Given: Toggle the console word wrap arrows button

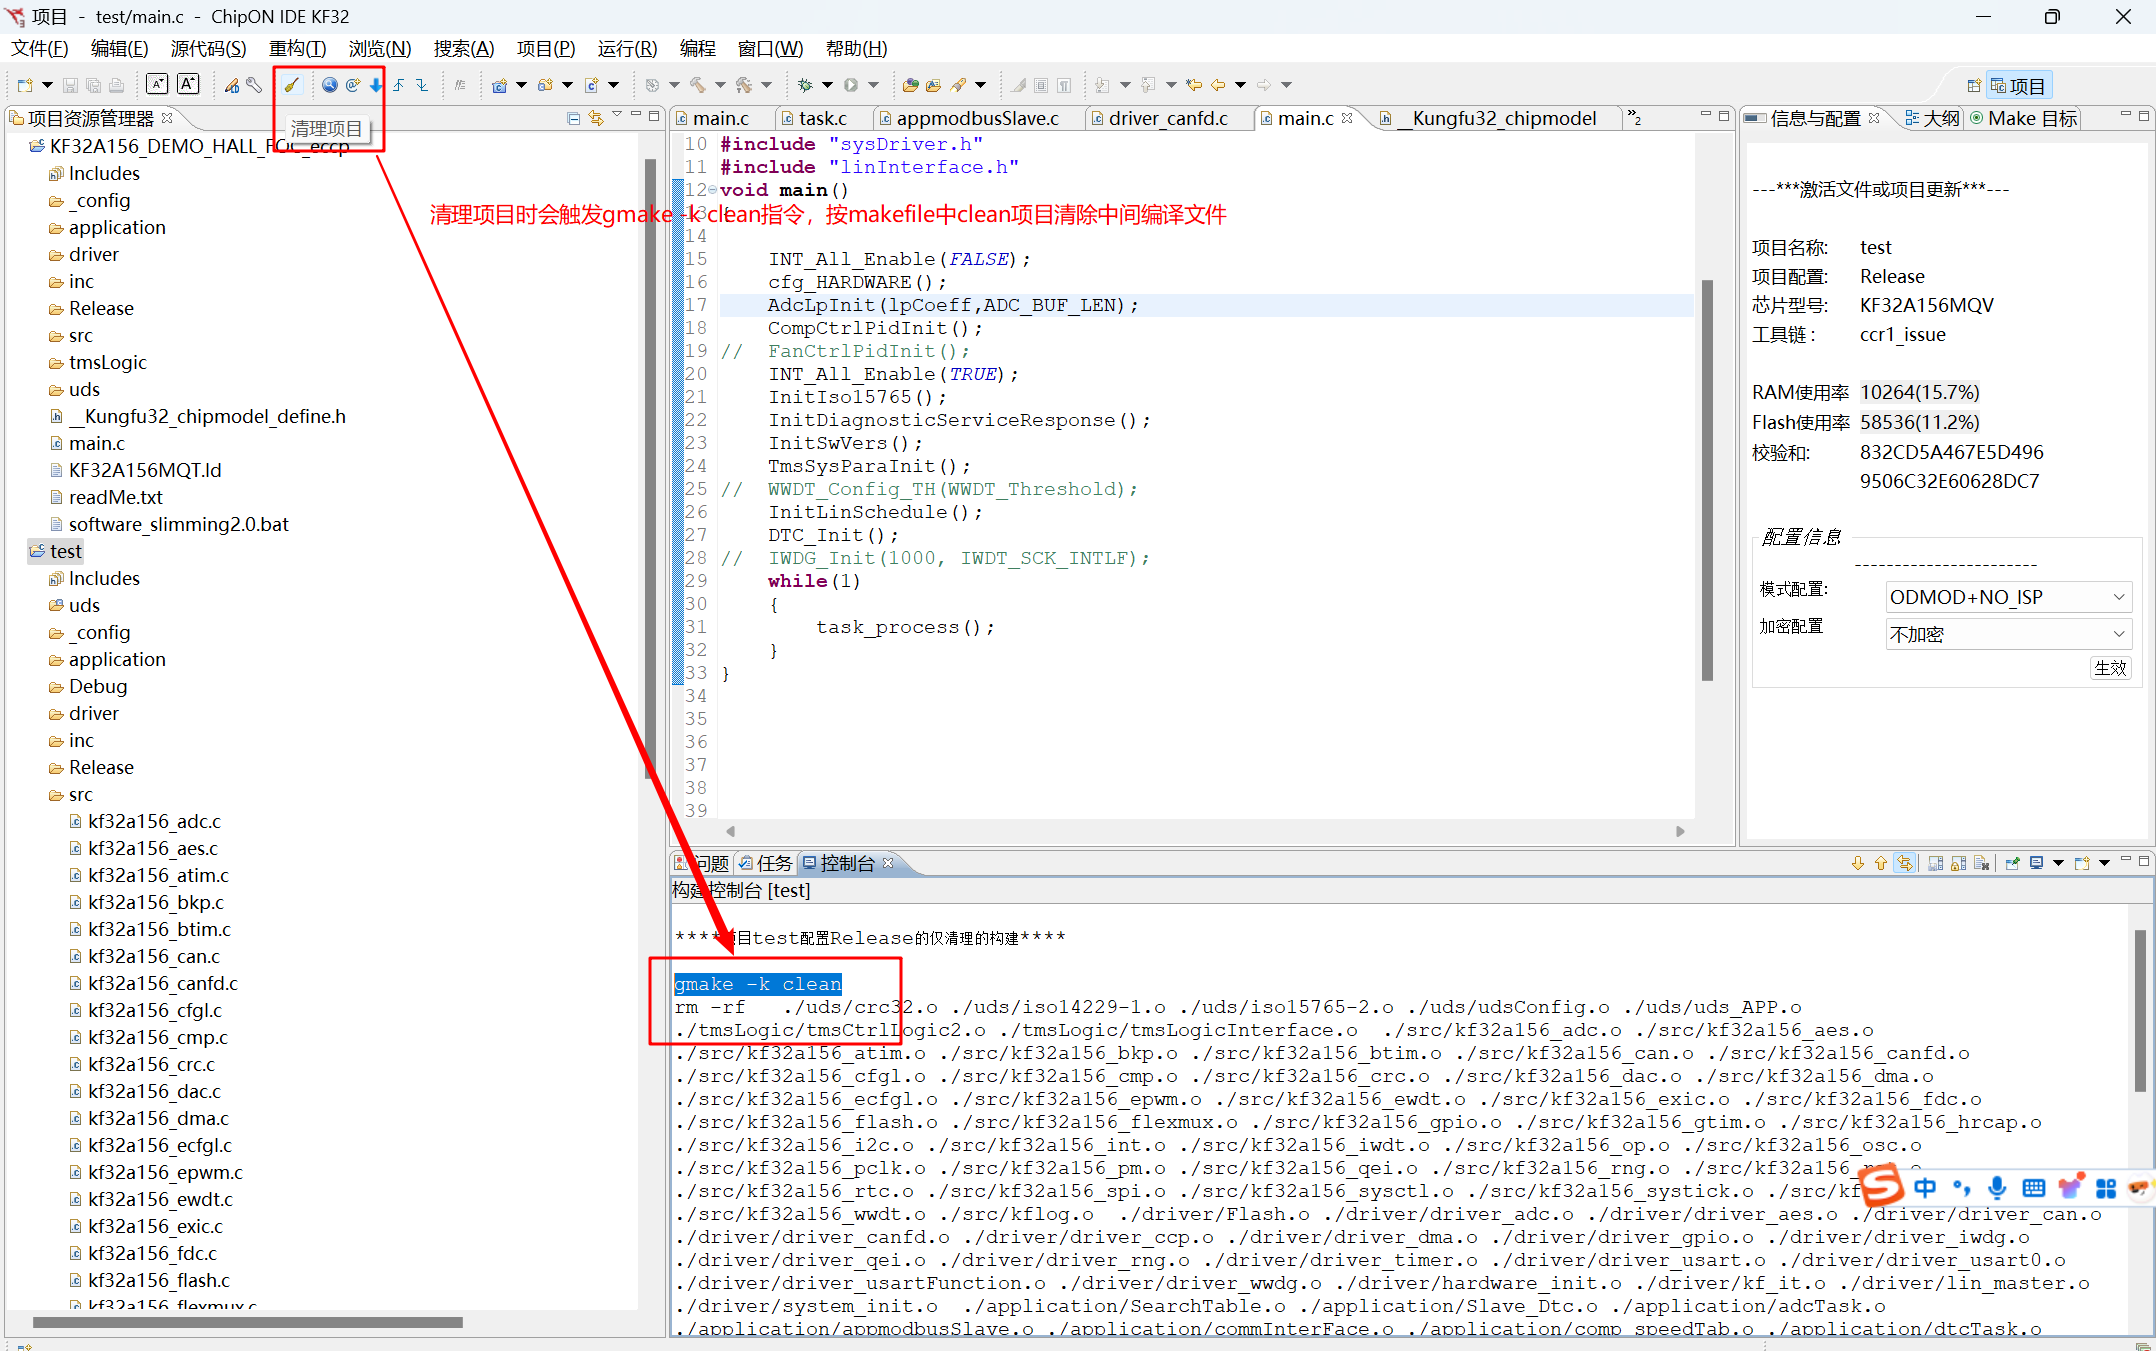Looking at the screenshot, I should click(x=1905, y=863).
